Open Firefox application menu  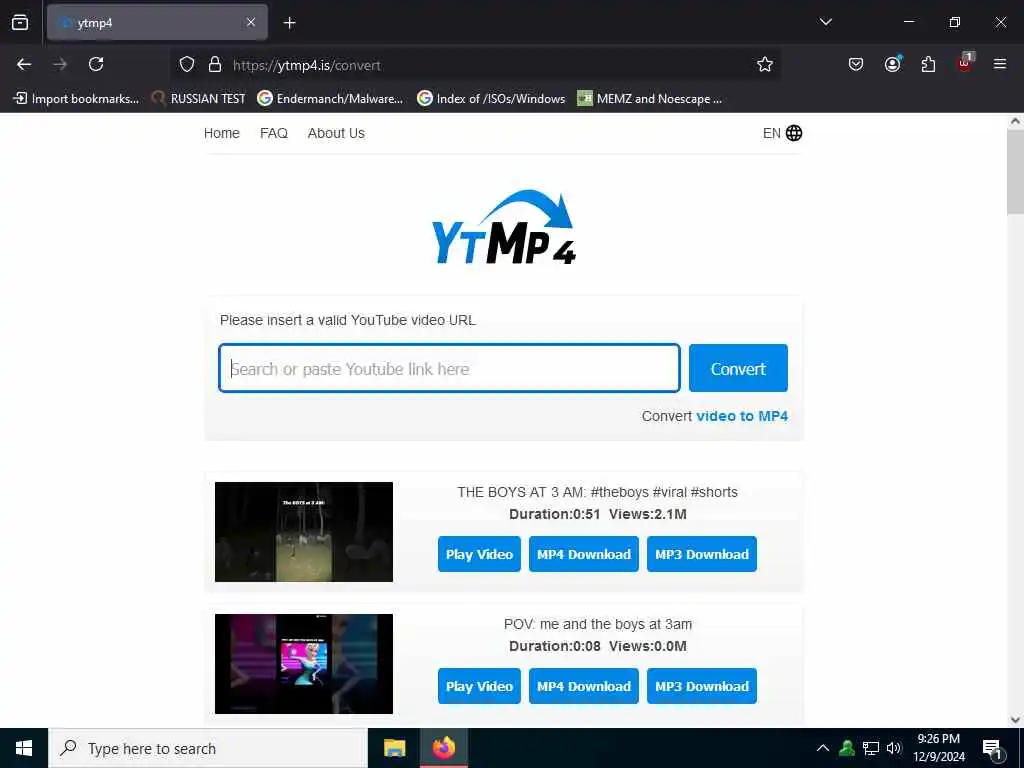point(1000,64)
